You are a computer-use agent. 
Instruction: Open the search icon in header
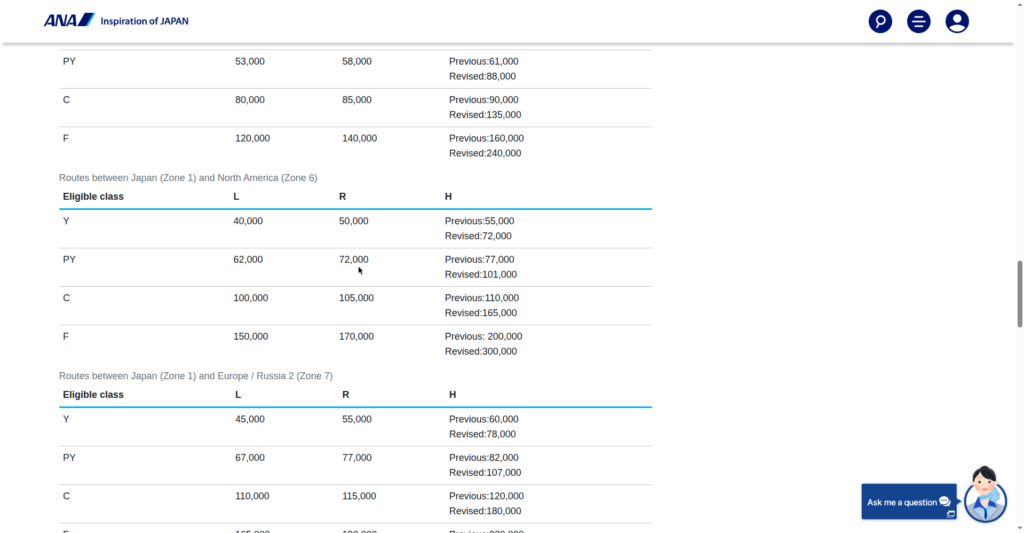tap(880, 22)
